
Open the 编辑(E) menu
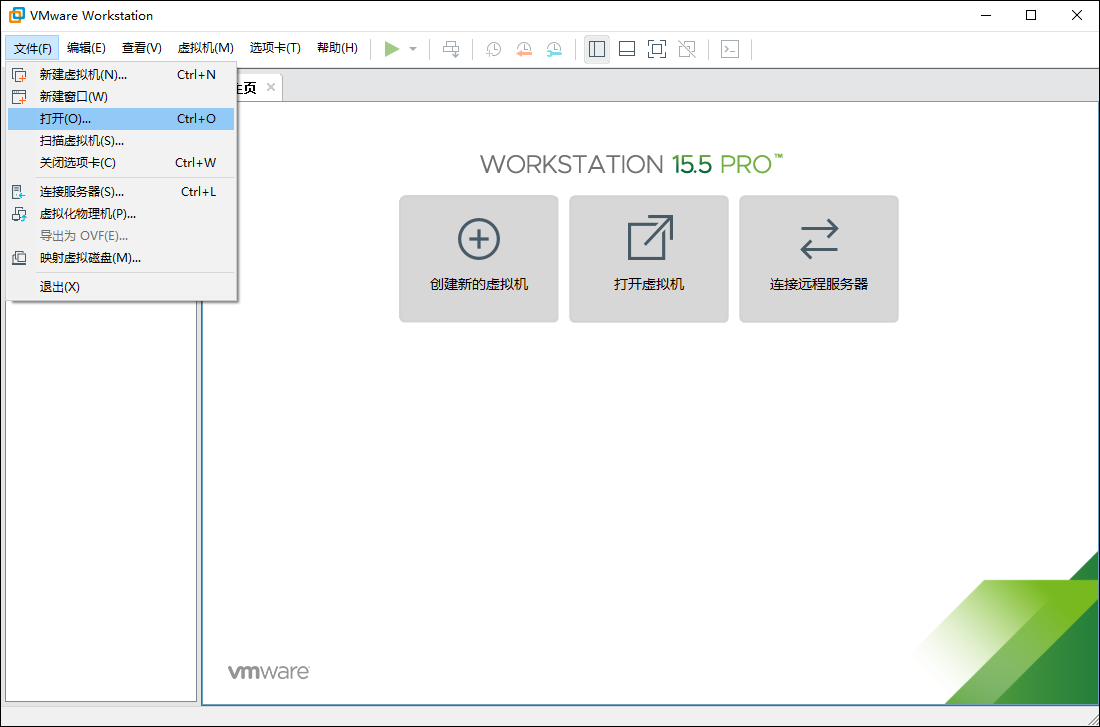tap(86, 48)
